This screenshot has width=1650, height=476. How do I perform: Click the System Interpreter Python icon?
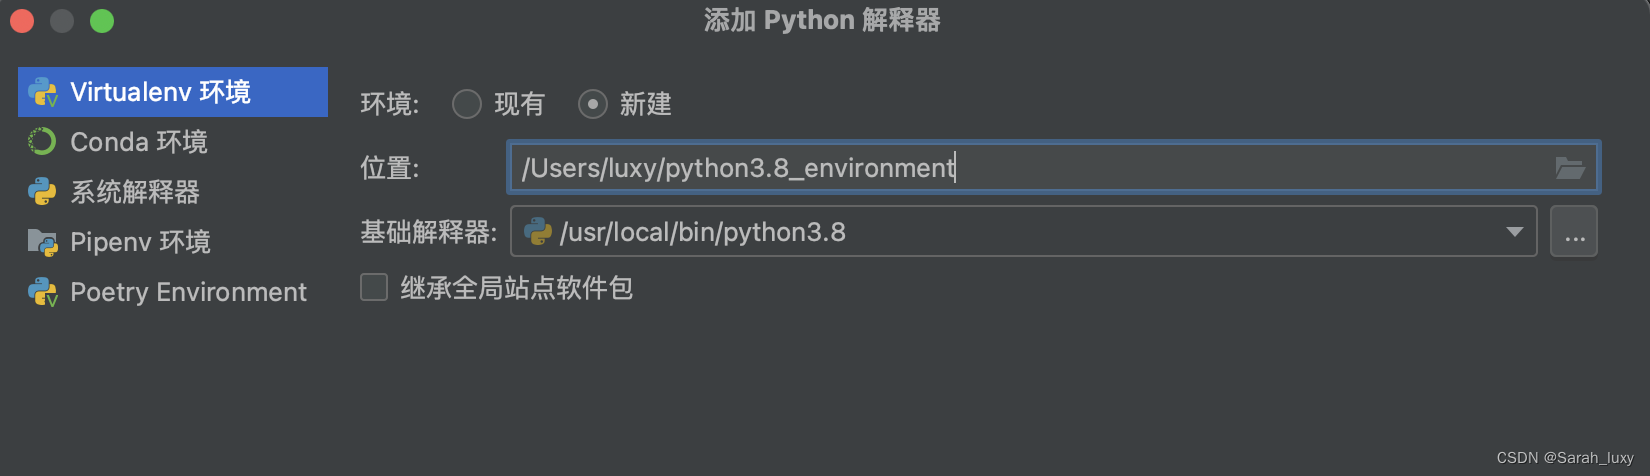click(x=42, y=192)
